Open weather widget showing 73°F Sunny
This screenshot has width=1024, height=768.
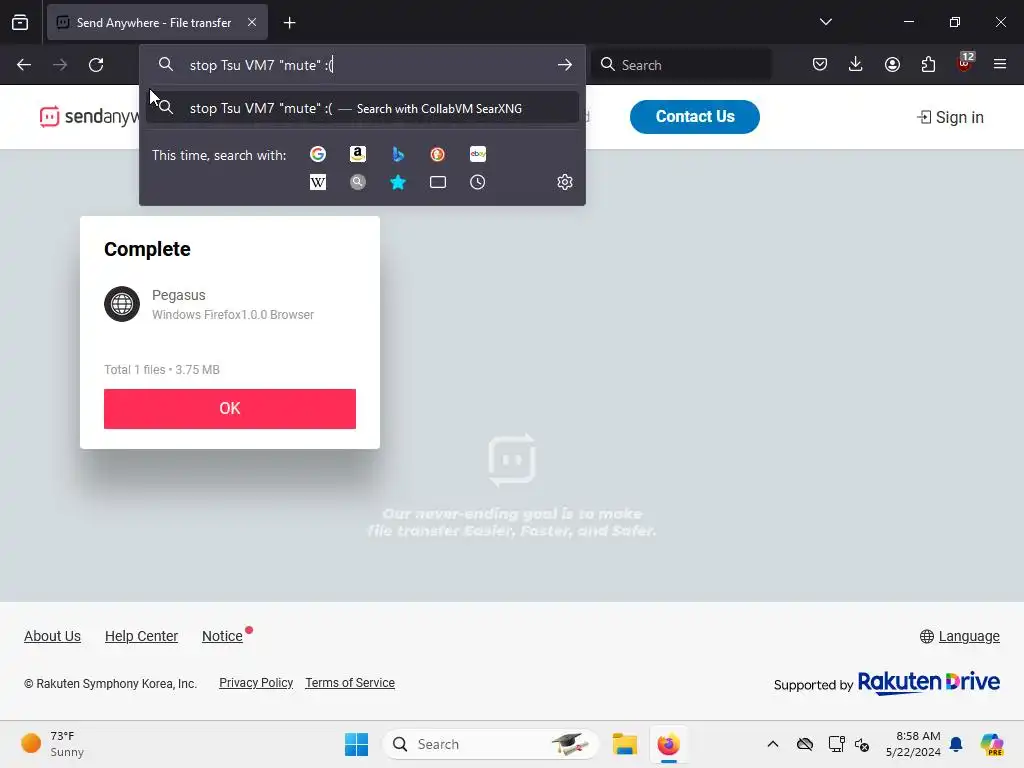53,744
